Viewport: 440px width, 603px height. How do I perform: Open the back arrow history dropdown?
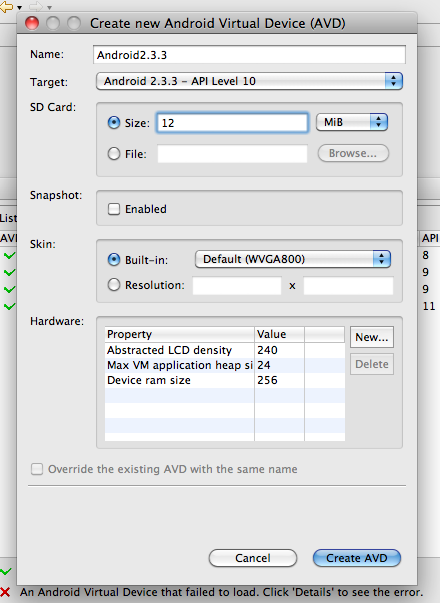coord(20,8)
